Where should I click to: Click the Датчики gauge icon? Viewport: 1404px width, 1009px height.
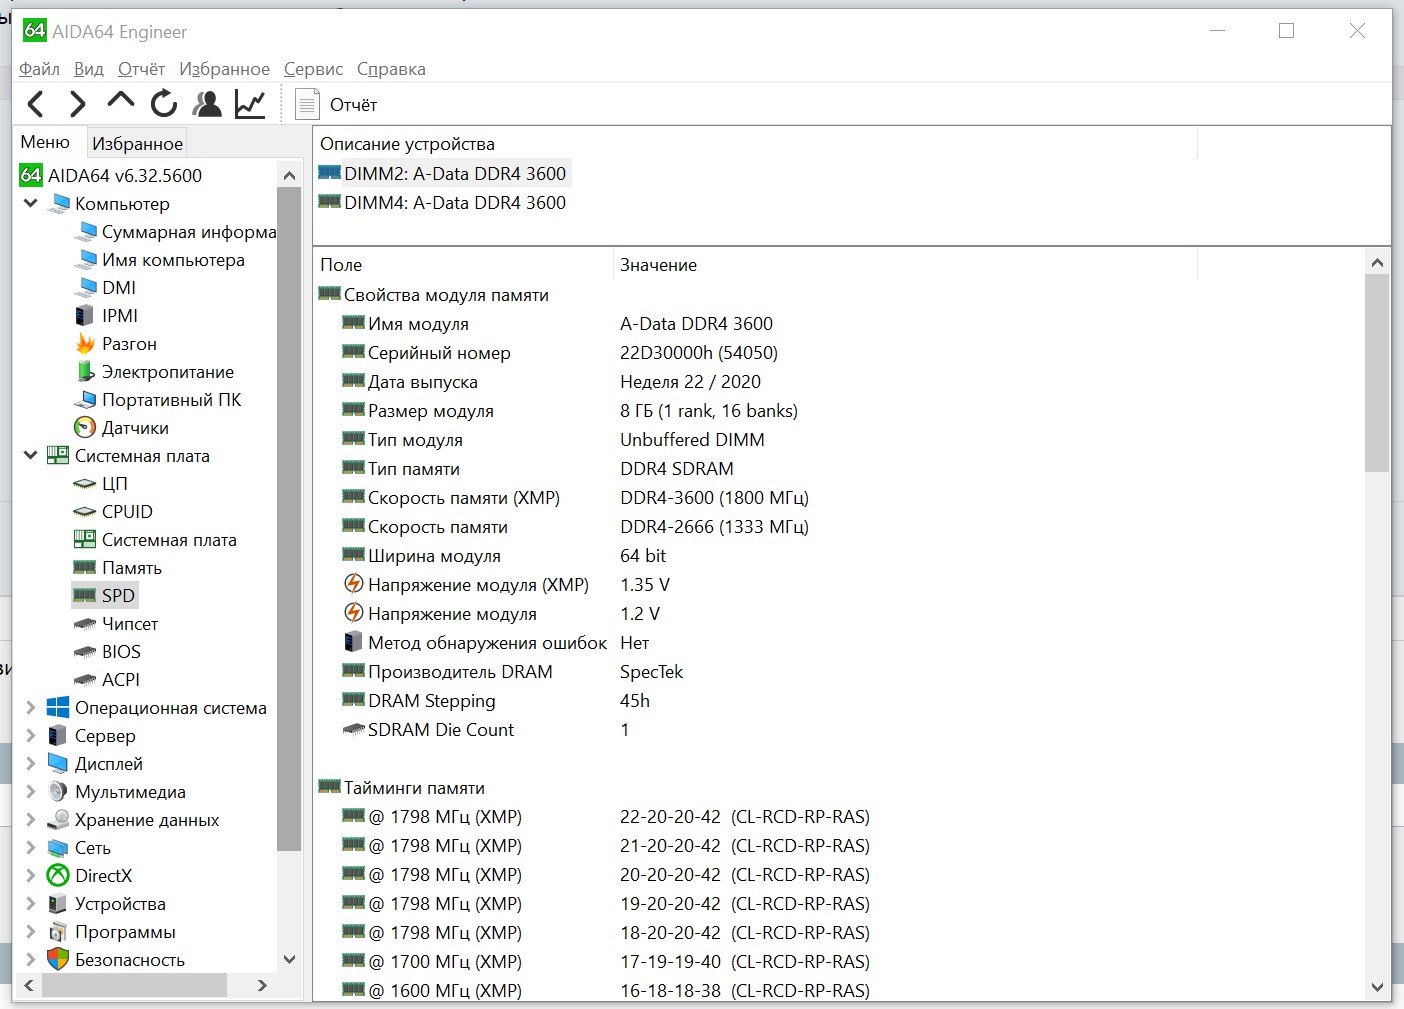point(85,427)
